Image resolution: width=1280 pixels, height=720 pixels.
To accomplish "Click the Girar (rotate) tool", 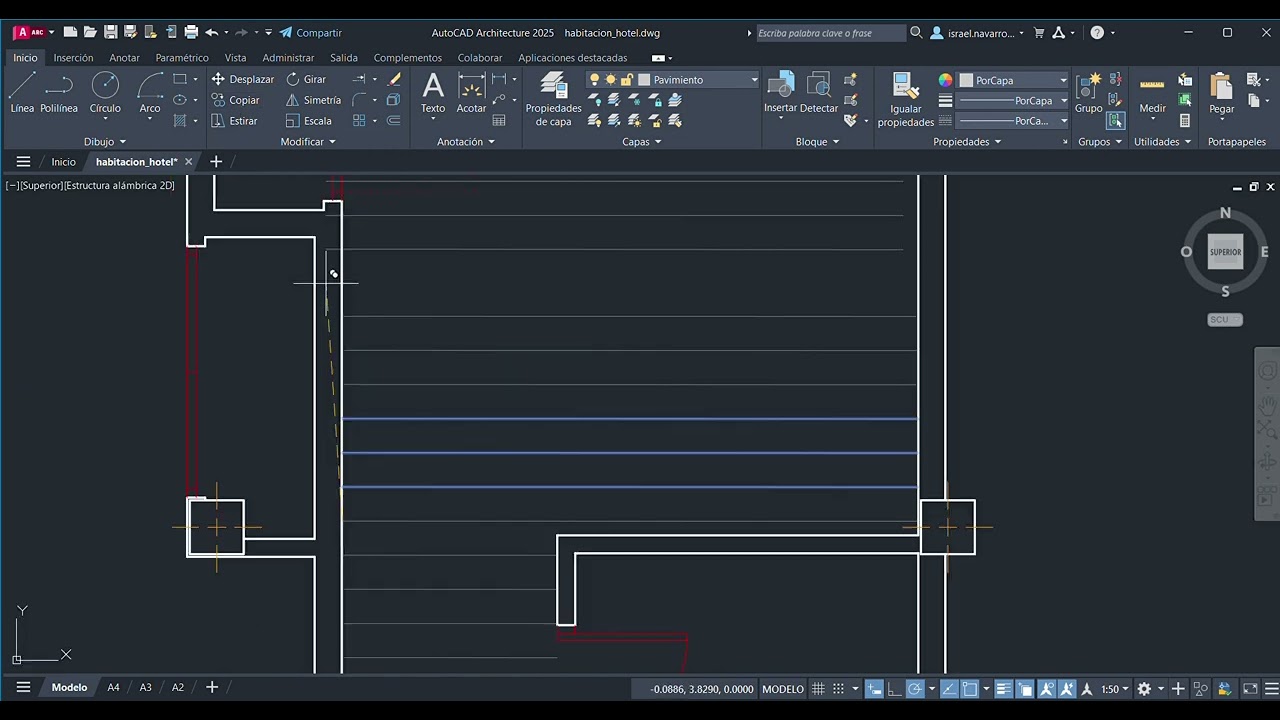I will pyautogui.click(x=306, y=79).
